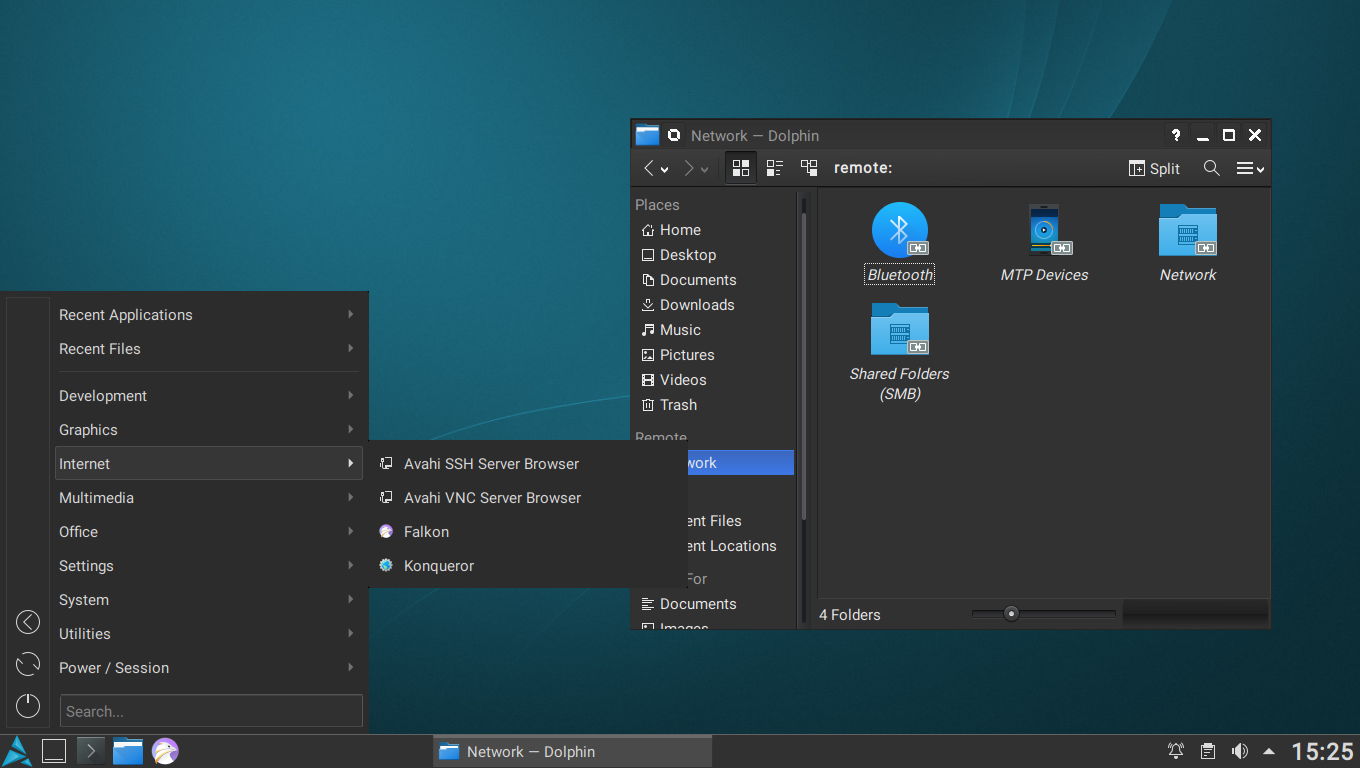The image size is (1360, 768).
Task: Open the Trash entry in Places
Action: tap(677, 404)
